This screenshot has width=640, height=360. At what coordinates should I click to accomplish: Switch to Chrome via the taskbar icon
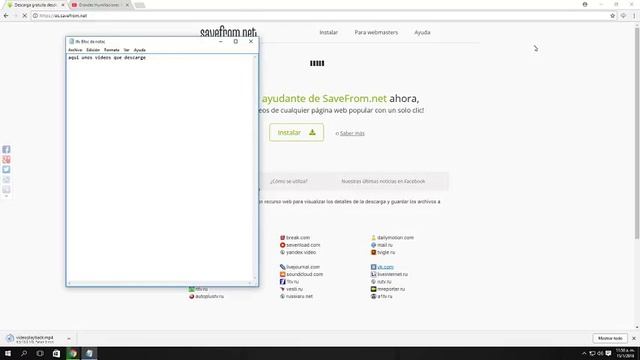[x=73, y=353]
